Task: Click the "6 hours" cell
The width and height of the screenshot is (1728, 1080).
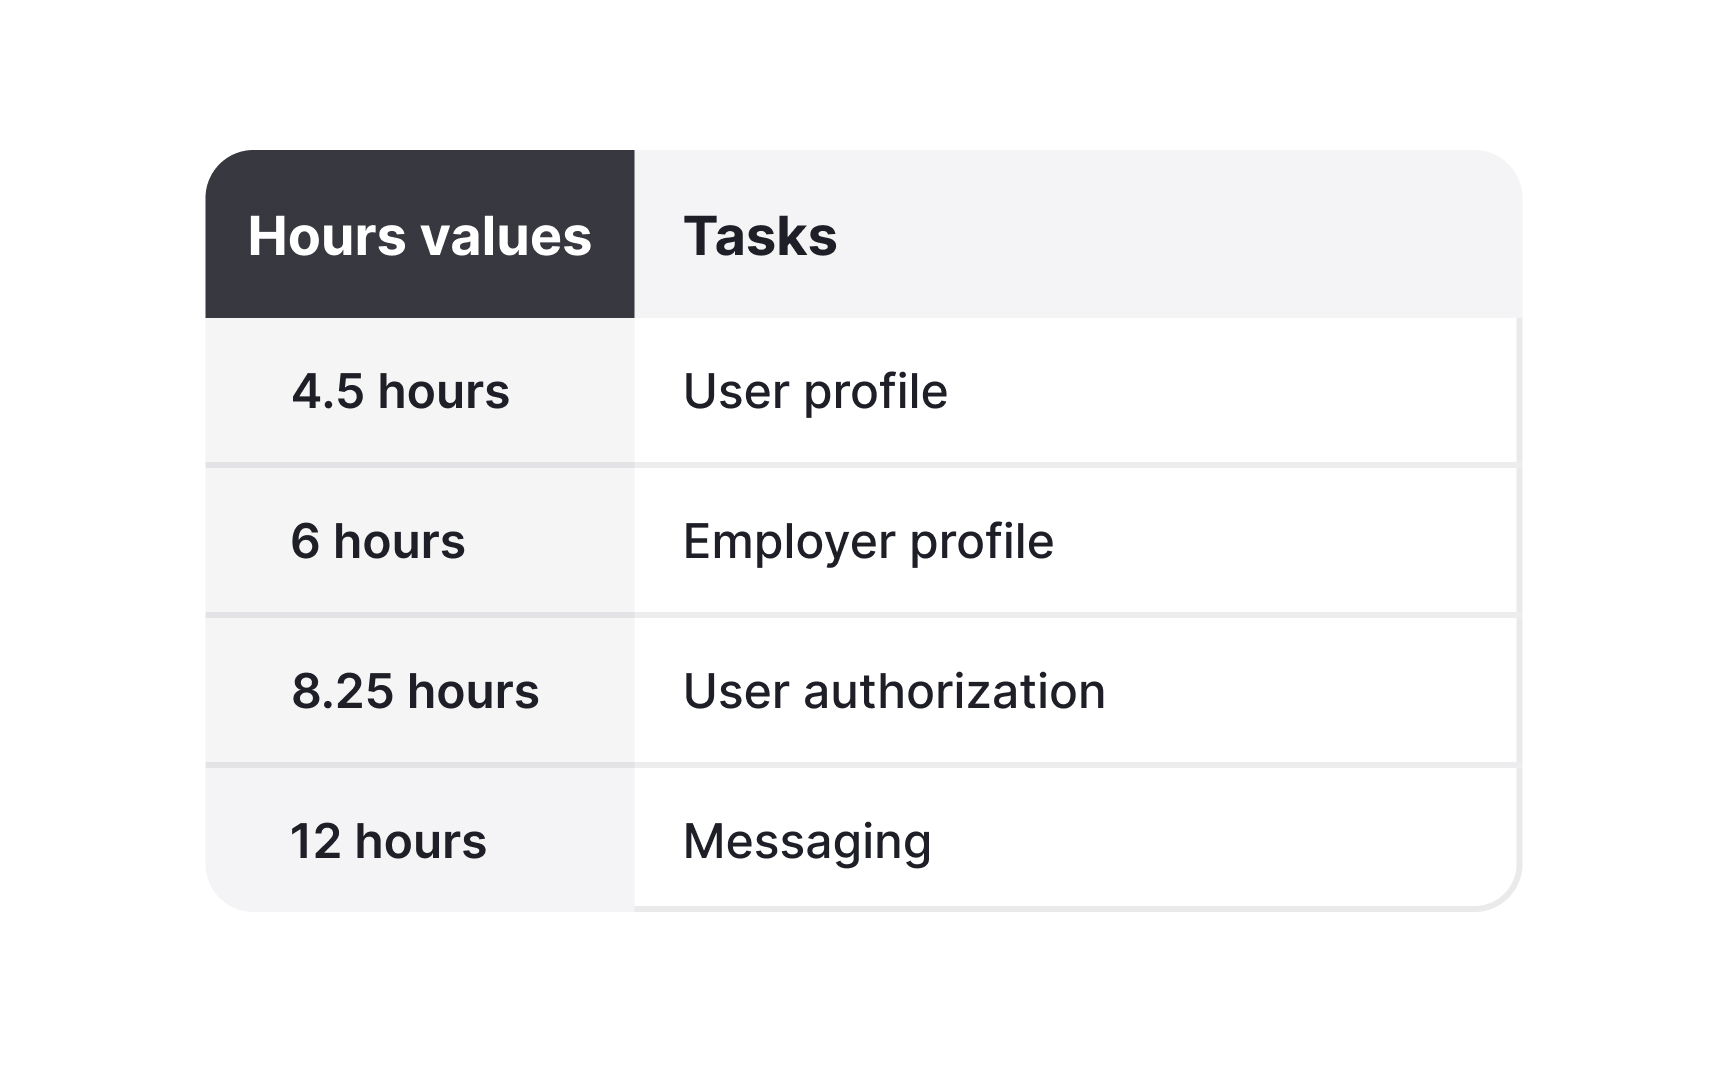Action: pos(378,541)
